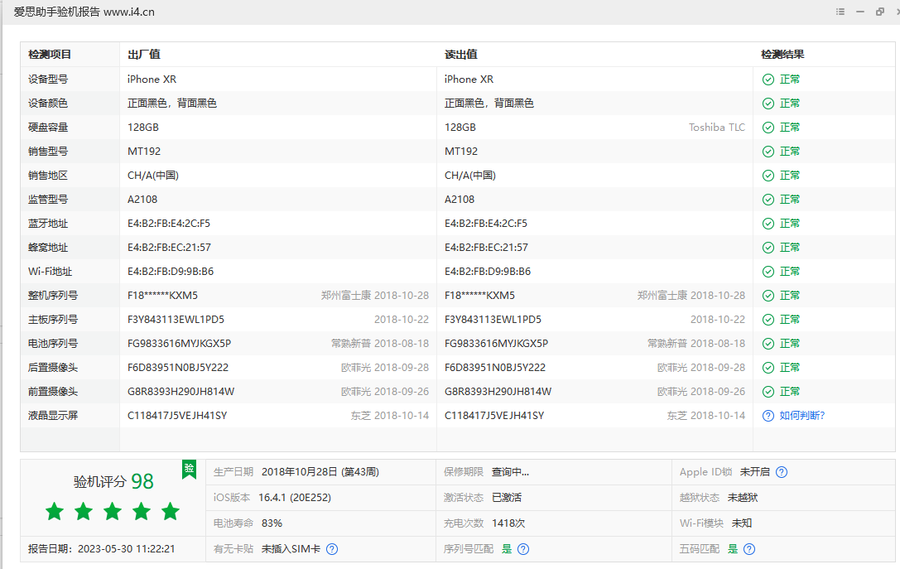This screenshot has width=900, height=569.
Task: Open the 如何判断? link
Action: 802,416
